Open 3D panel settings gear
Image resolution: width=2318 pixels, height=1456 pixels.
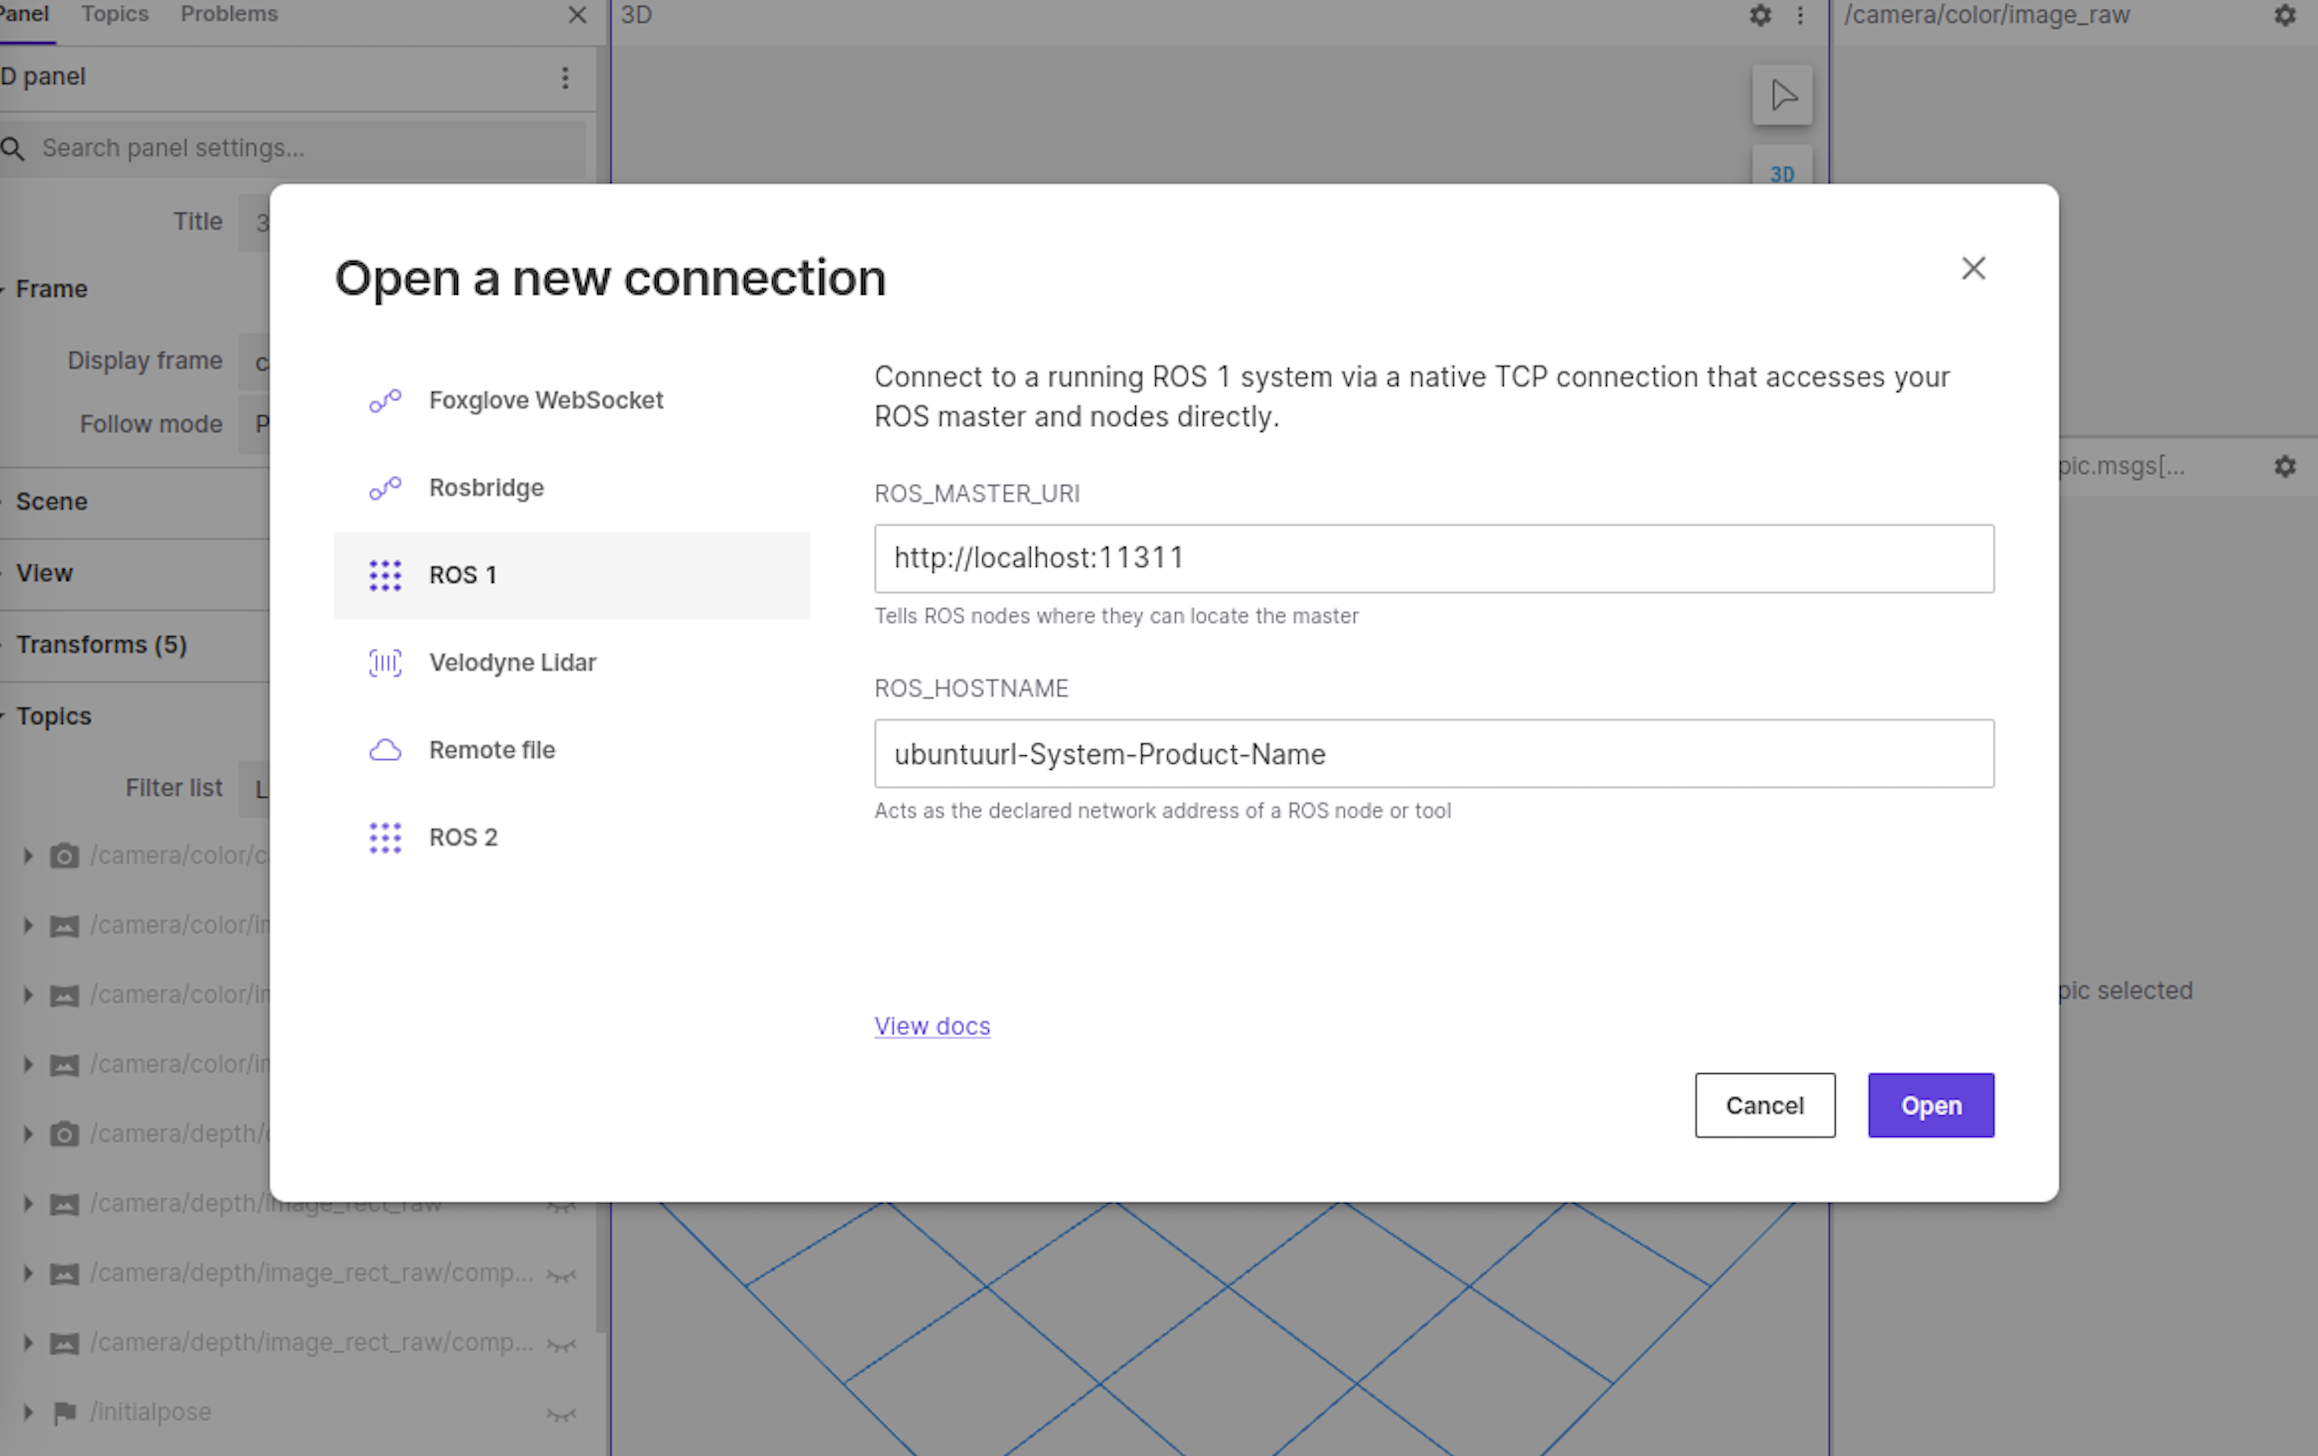pos(1760,15)
